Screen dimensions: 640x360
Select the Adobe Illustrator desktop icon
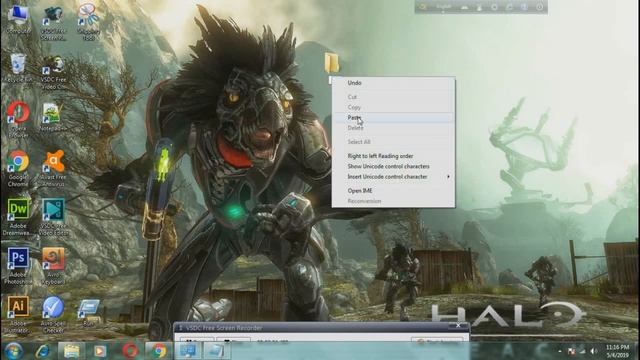coord(18,314)
